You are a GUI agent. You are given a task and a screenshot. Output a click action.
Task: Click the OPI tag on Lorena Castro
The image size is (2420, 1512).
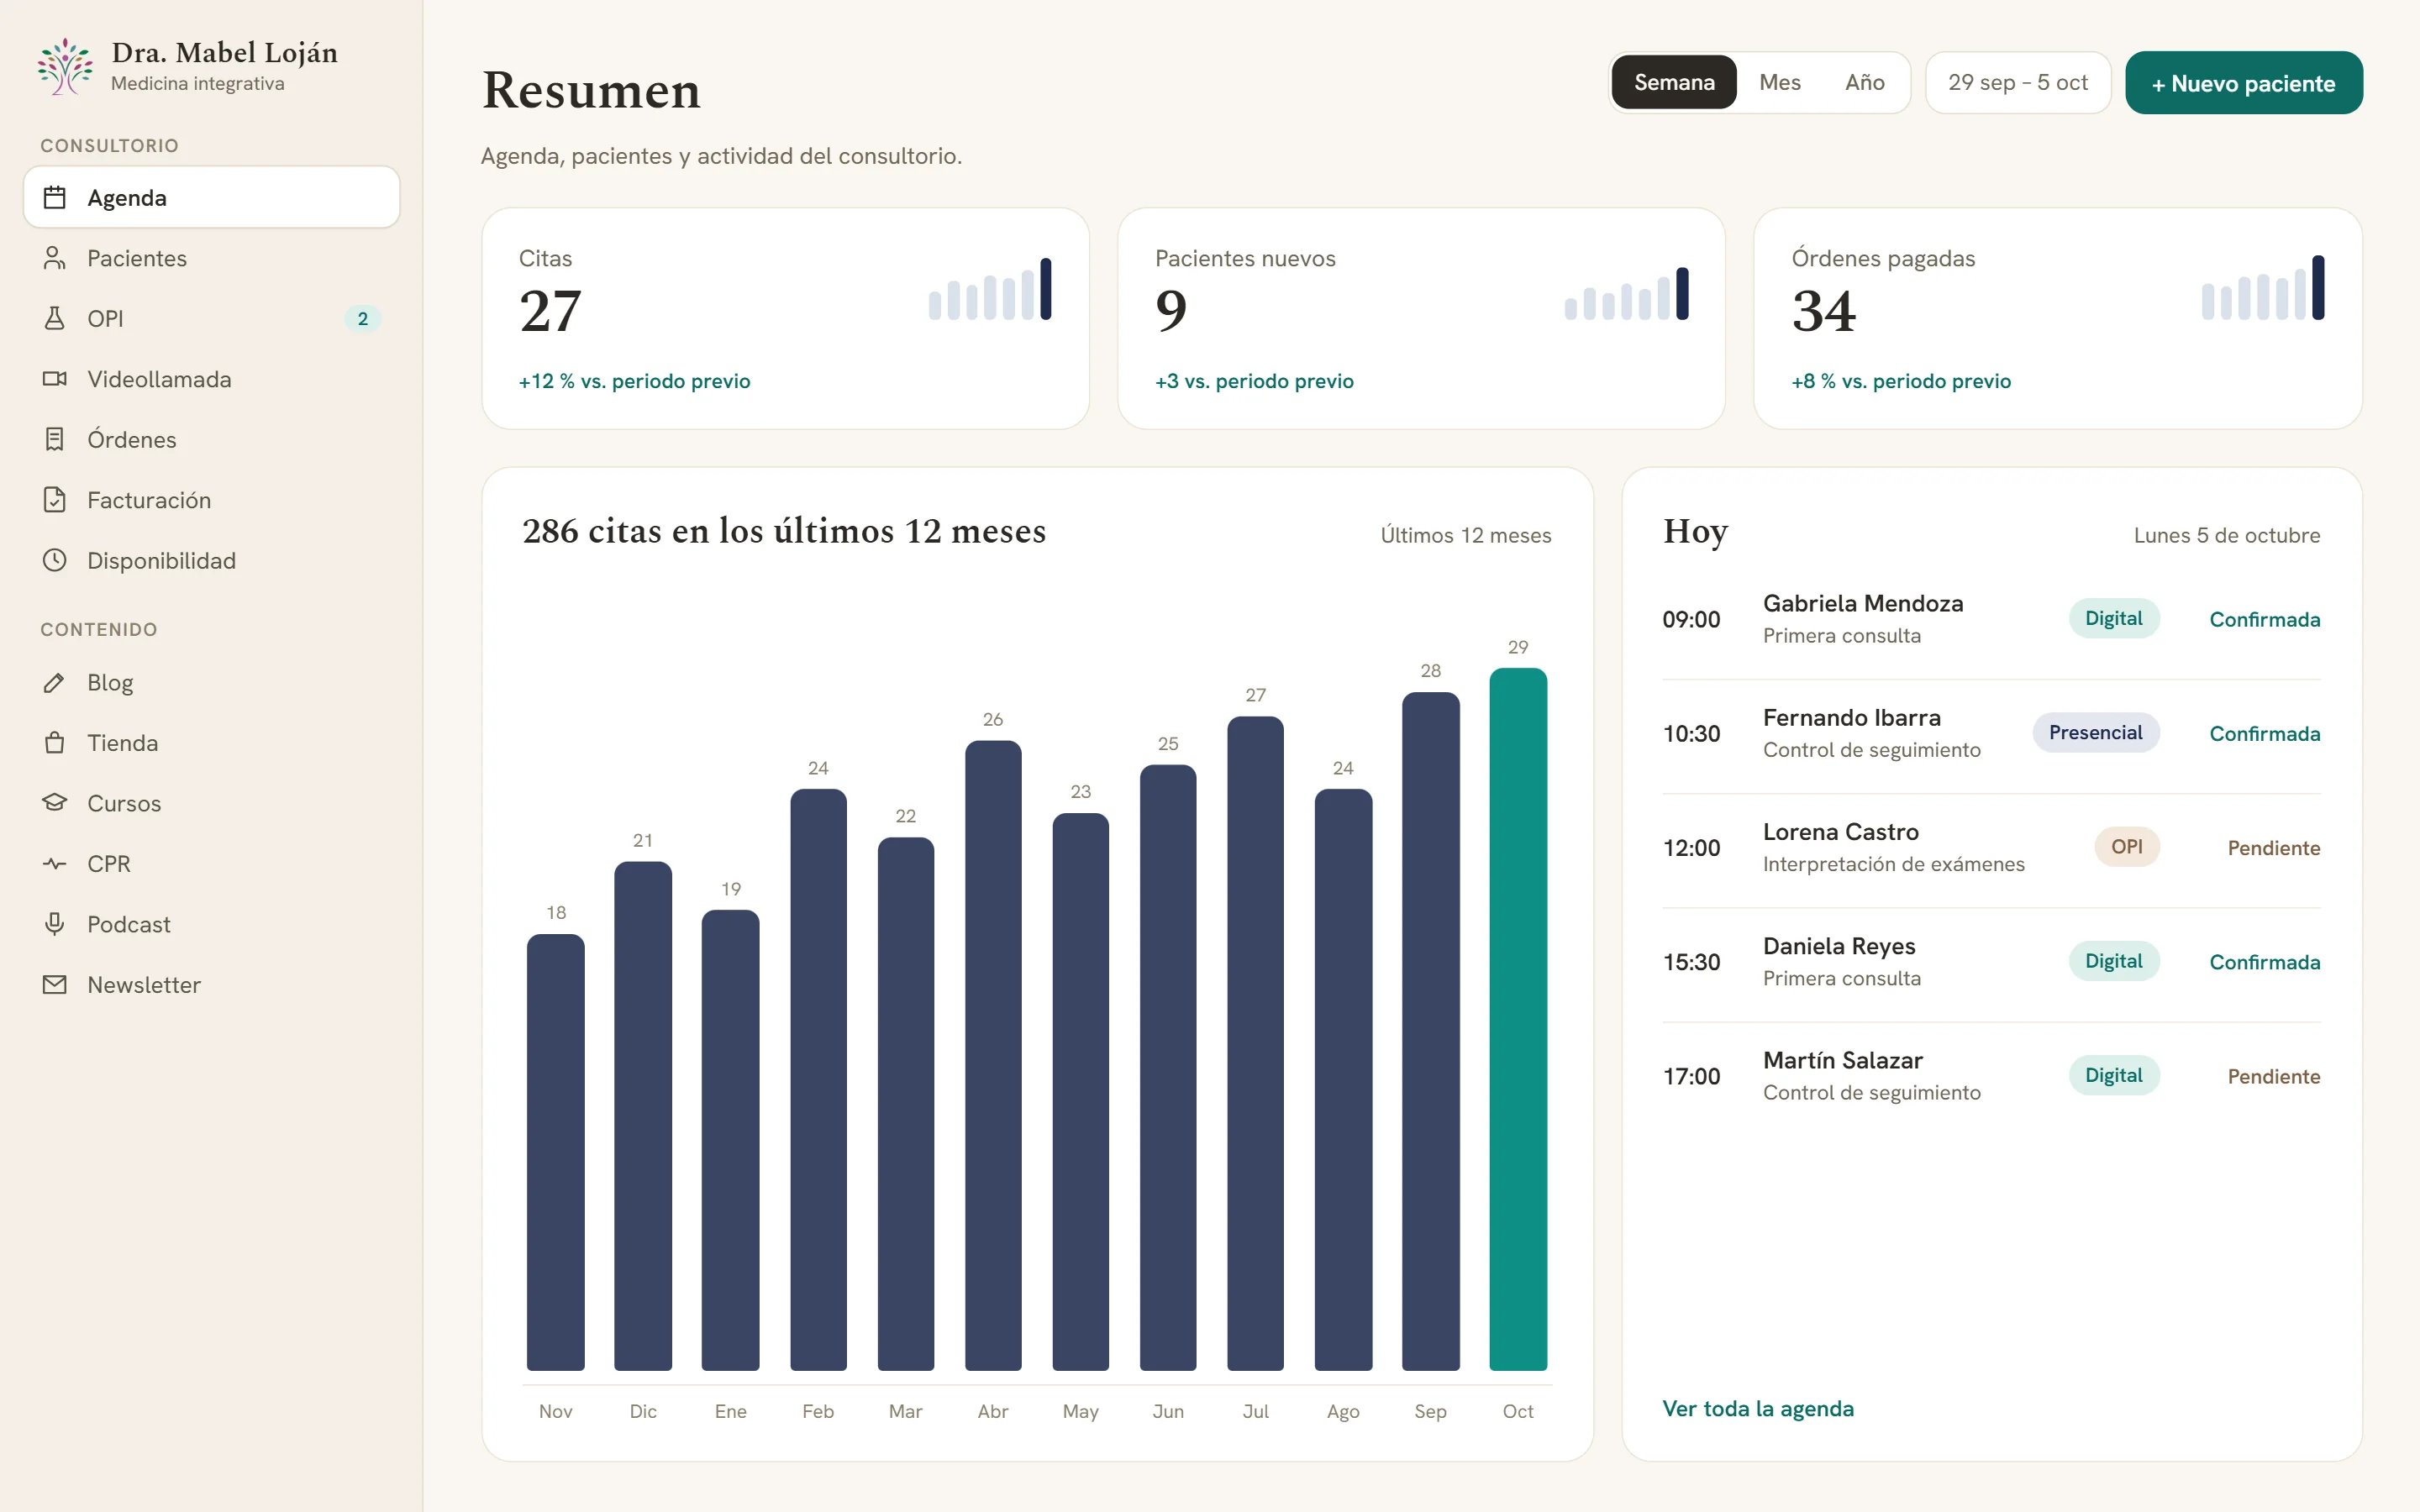click(2126, 847)
